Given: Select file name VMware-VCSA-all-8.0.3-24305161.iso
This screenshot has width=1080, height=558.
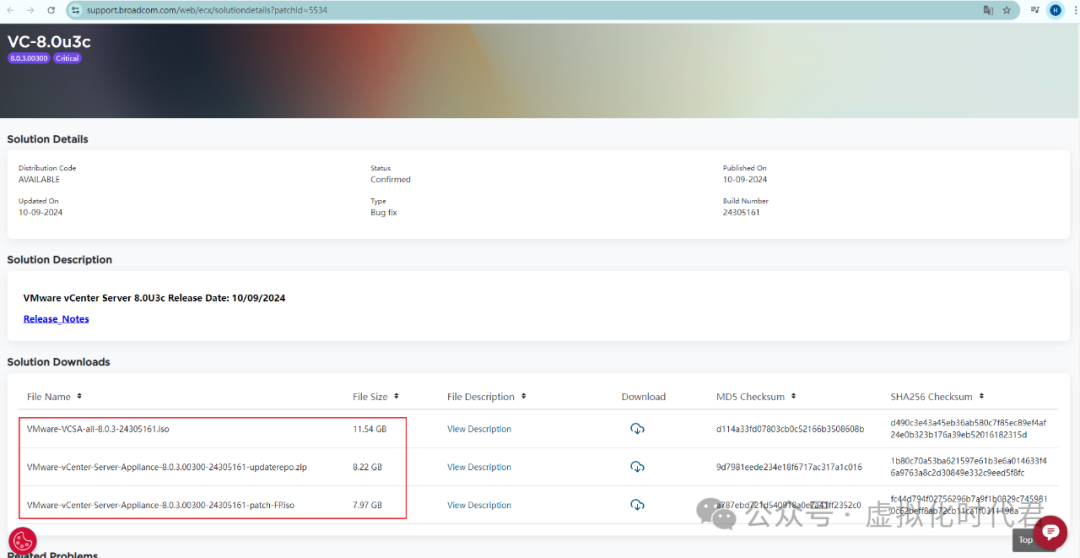Looking at the screenshot, I should click(98, 428).
